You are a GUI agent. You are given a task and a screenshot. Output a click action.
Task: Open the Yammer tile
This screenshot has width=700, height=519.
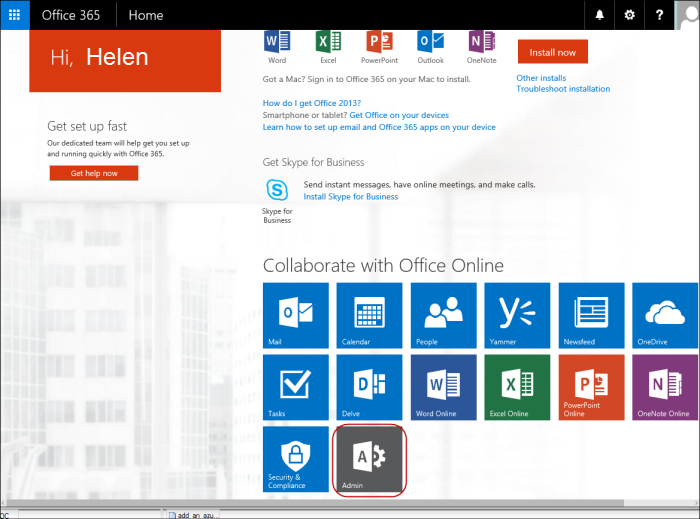517,315
